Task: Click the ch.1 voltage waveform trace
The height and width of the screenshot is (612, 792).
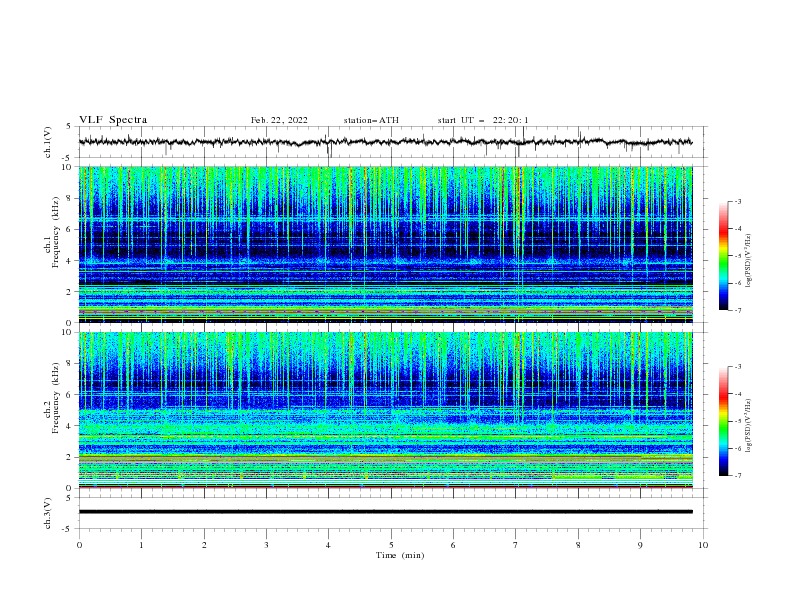Action: (385, 142)
